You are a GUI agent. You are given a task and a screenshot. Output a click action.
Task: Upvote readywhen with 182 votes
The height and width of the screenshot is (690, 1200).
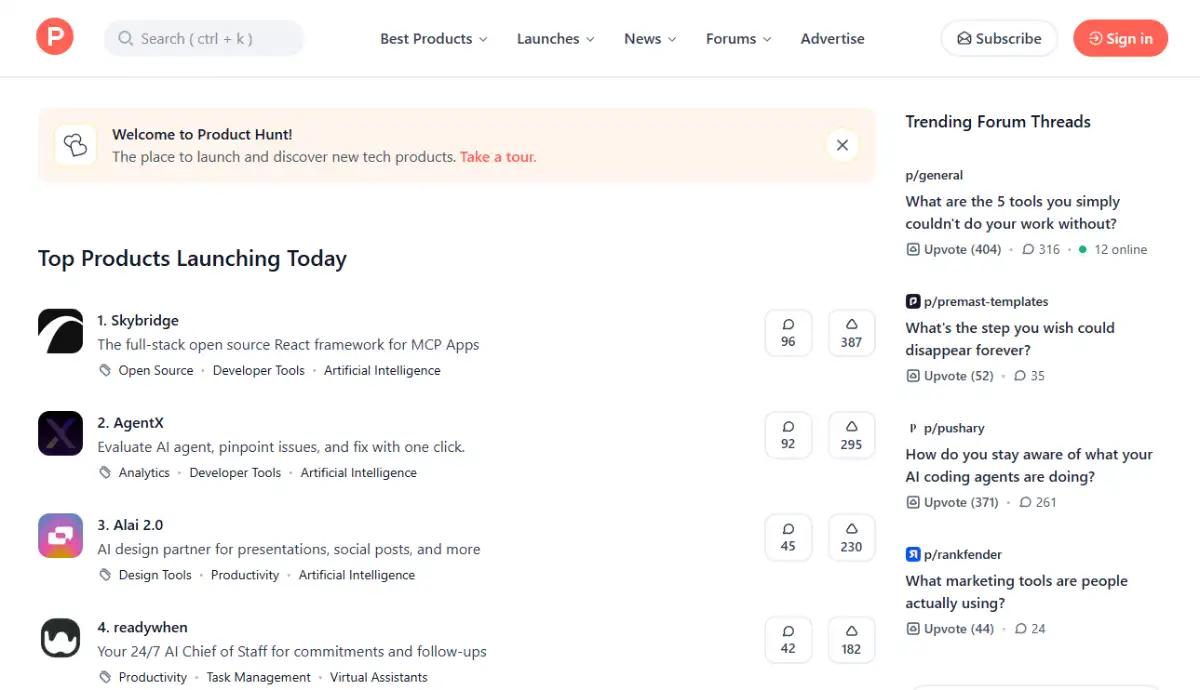[x=851, y=640]
